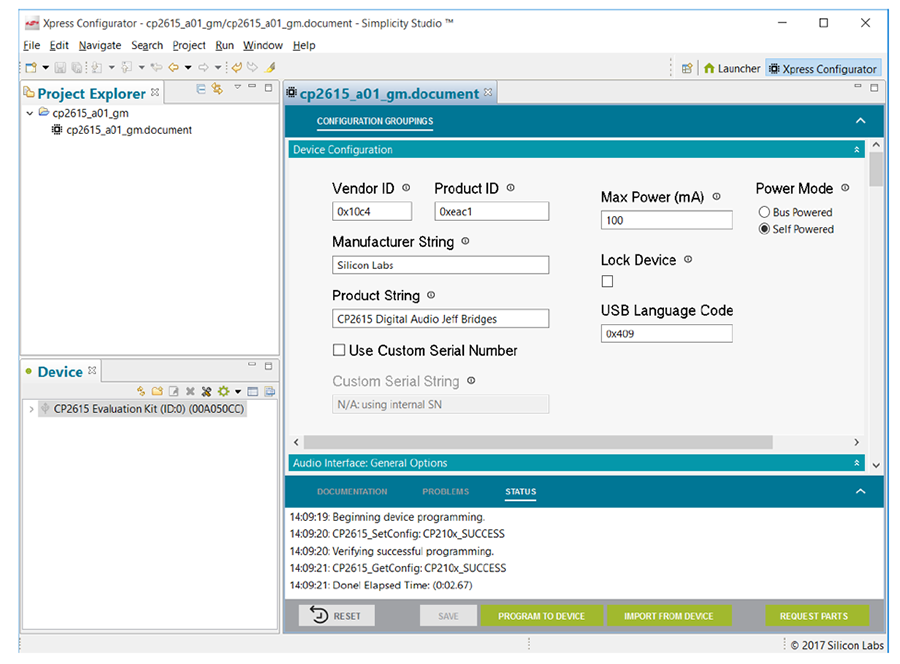900x664 pixels.
Task: Select the Self Powered radio button
Action: pyautogui.click(x=764, y=229)
